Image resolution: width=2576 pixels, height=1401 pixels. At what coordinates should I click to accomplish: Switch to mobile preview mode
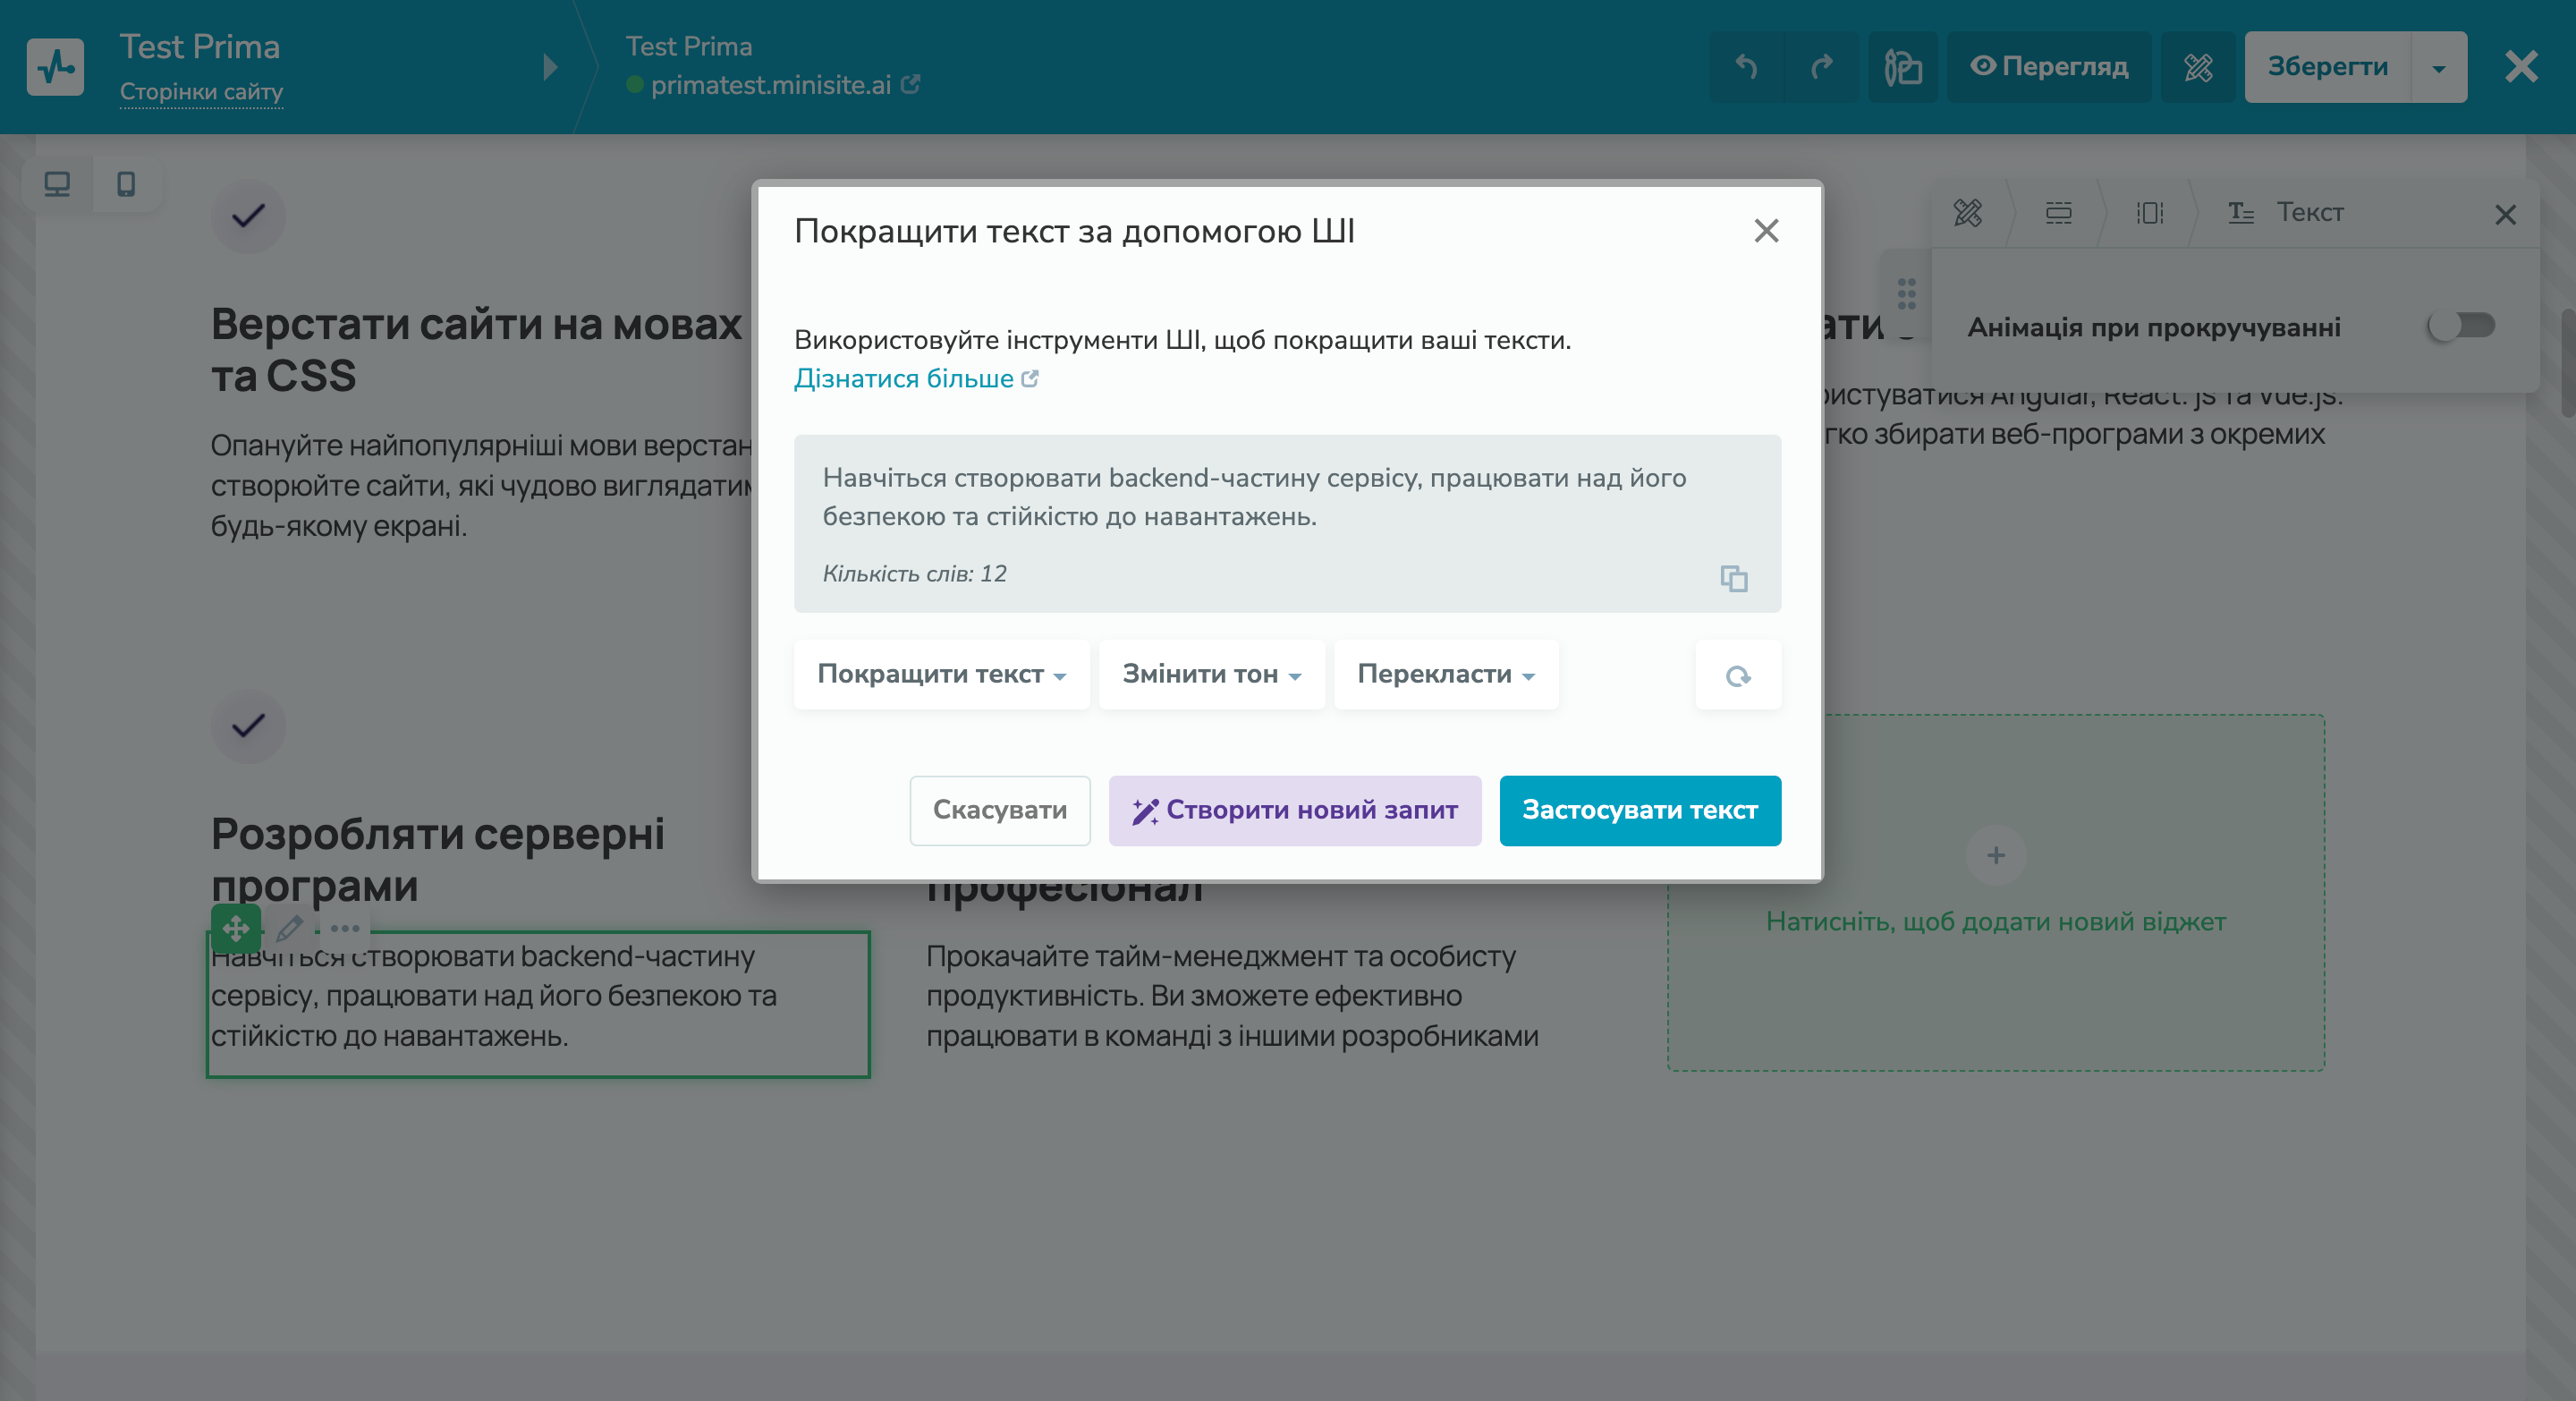pos(126,184)
